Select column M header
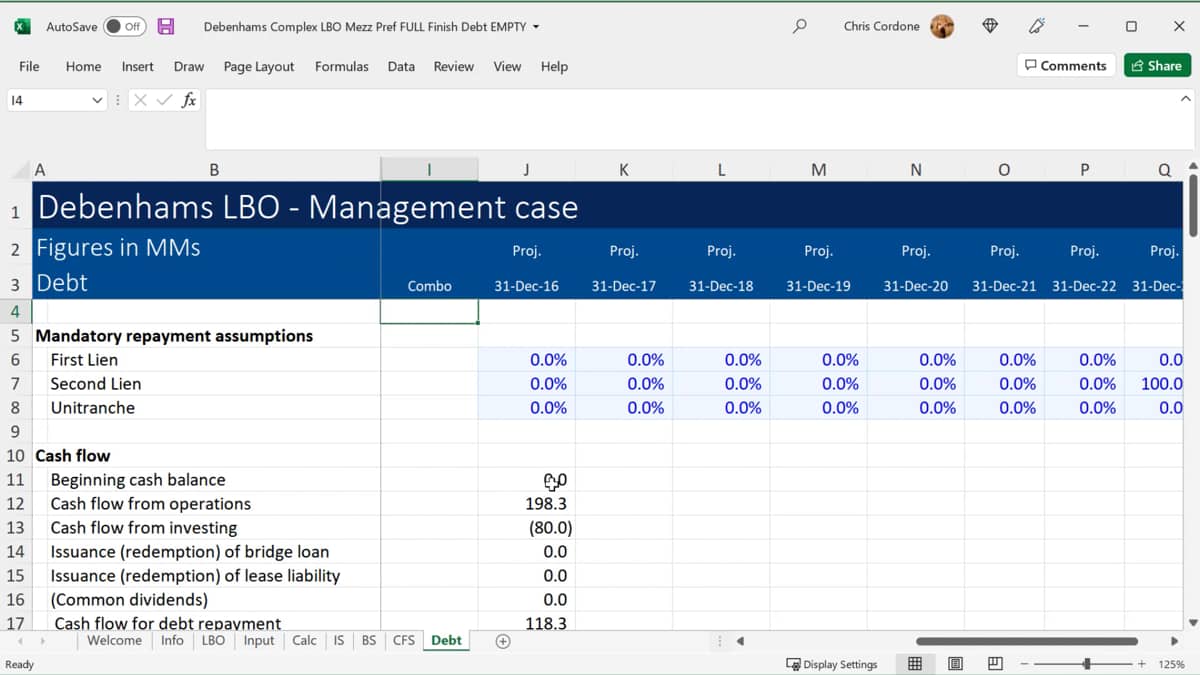This screenshot has height=675, width=1200. click(818, 170)
